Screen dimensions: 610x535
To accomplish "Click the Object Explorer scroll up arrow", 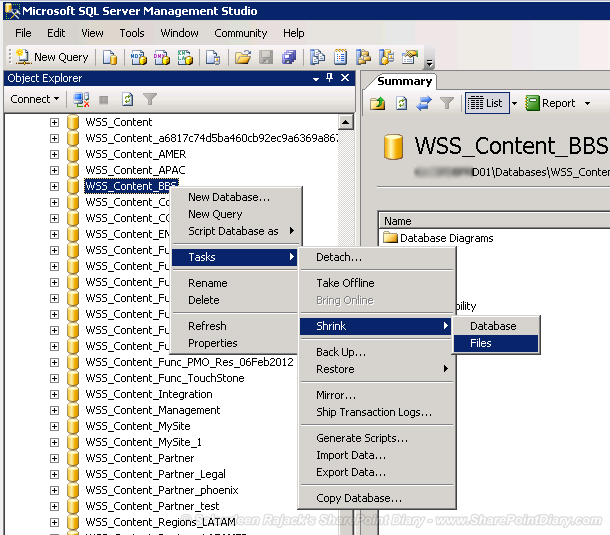I will pyautogui.click(x=345, y=122).
